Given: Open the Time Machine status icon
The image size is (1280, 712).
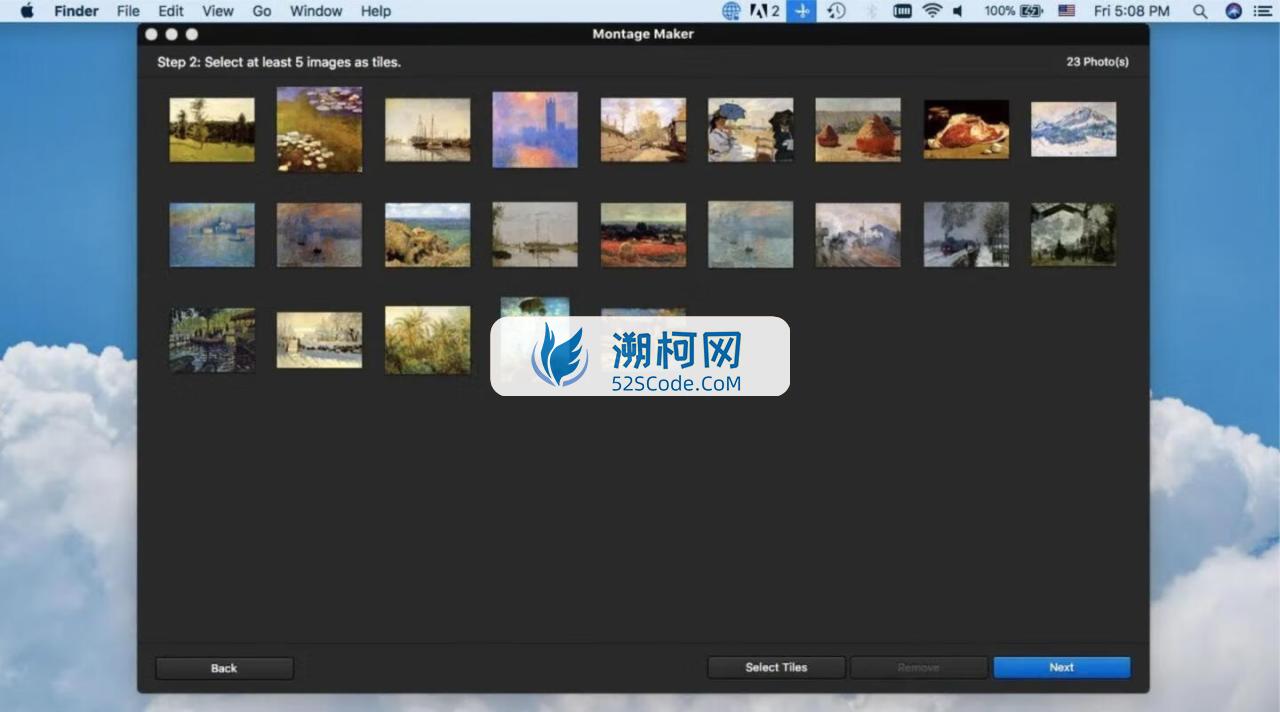Looking at the screenshot, I should 836,11.
